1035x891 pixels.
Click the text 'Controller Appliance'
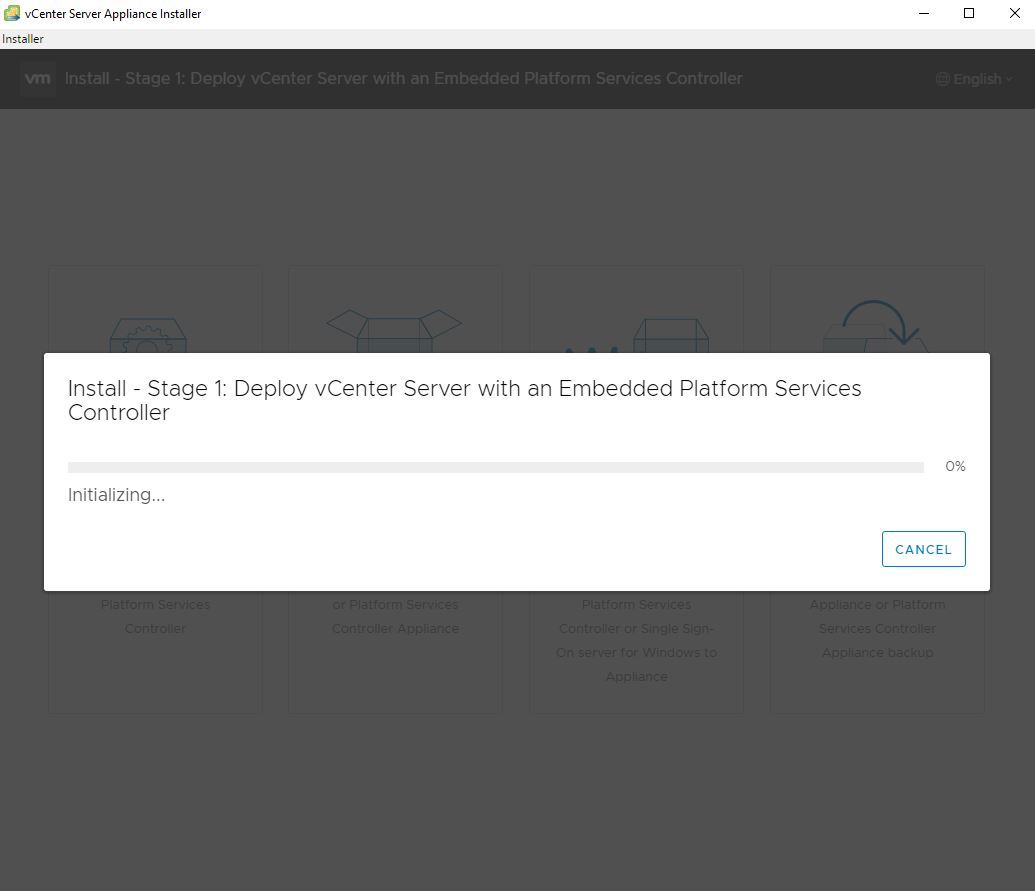395,628
